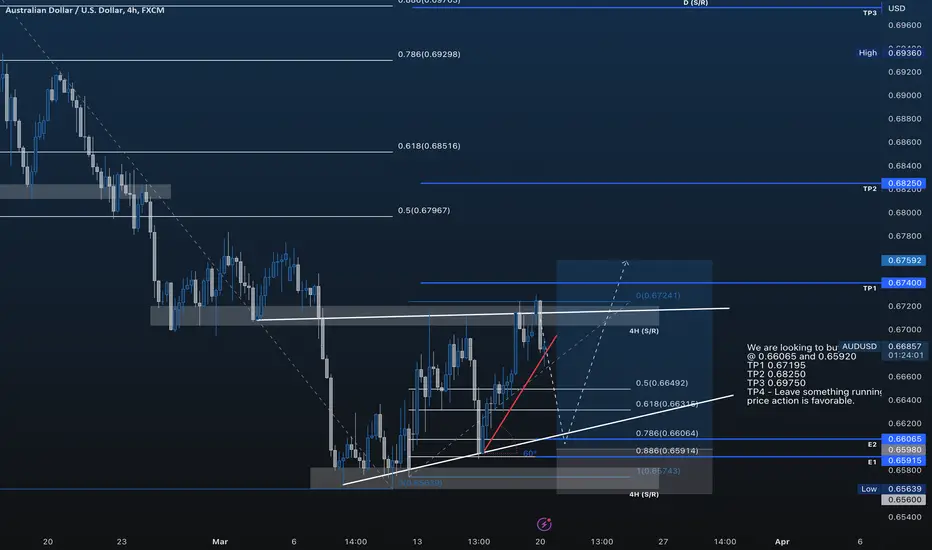
Task: Click the 0.67400 TP1 price tag
Action: 903,283
